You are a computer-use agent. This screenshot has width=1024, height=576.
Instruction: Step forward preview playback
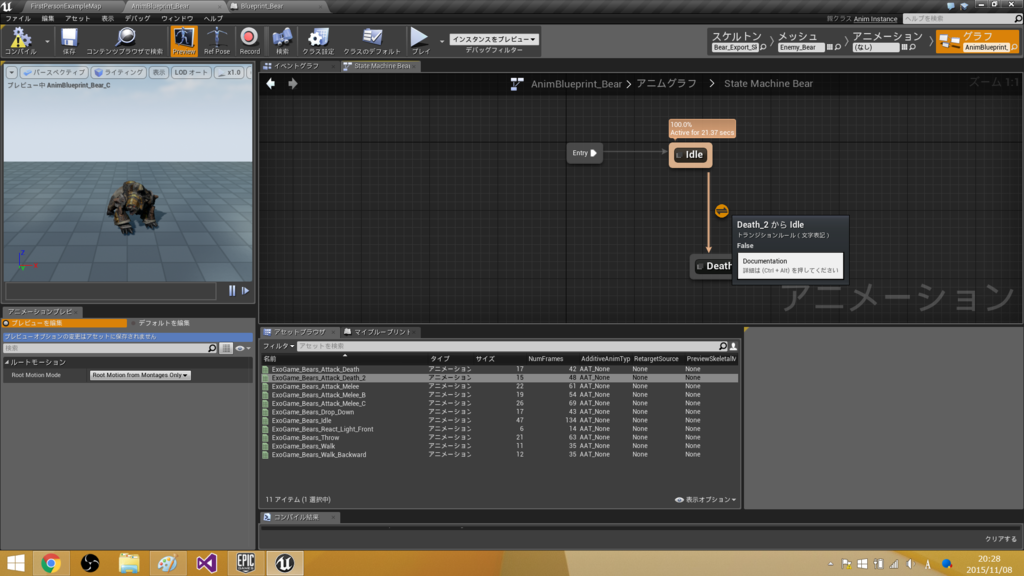pos(246,291)
